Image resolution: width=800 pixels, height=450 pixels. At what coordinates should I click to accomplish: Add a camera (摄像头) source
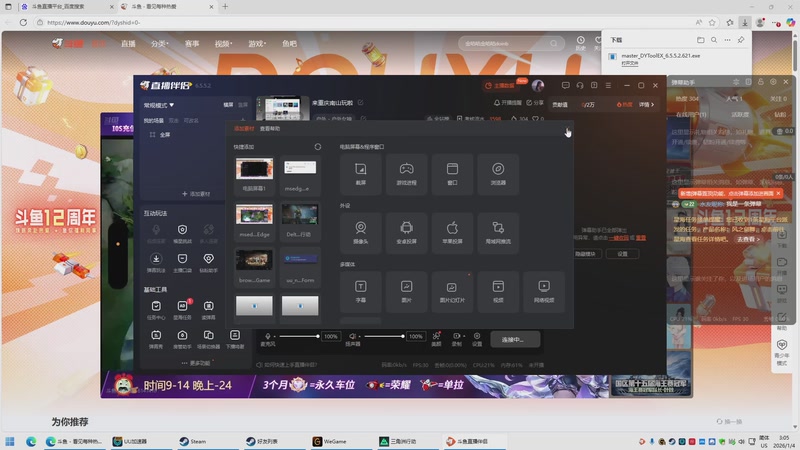pyautogui.click(x=360, y=233)
